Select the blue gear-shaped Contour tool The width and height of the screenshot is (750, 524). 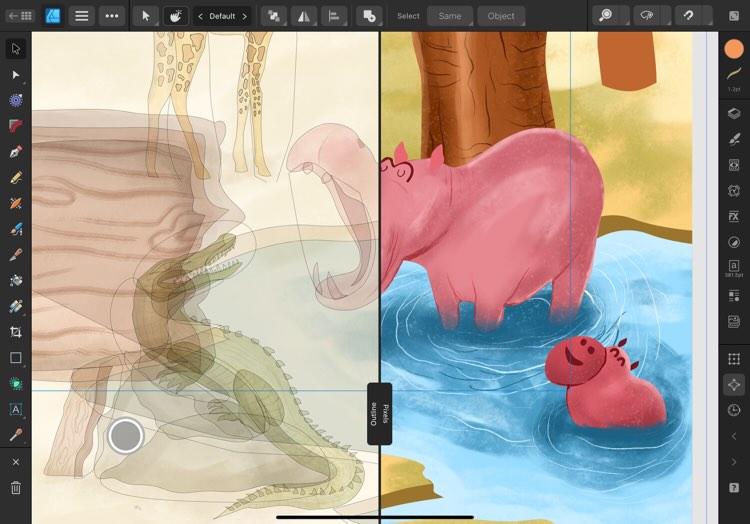coord(16,100)
